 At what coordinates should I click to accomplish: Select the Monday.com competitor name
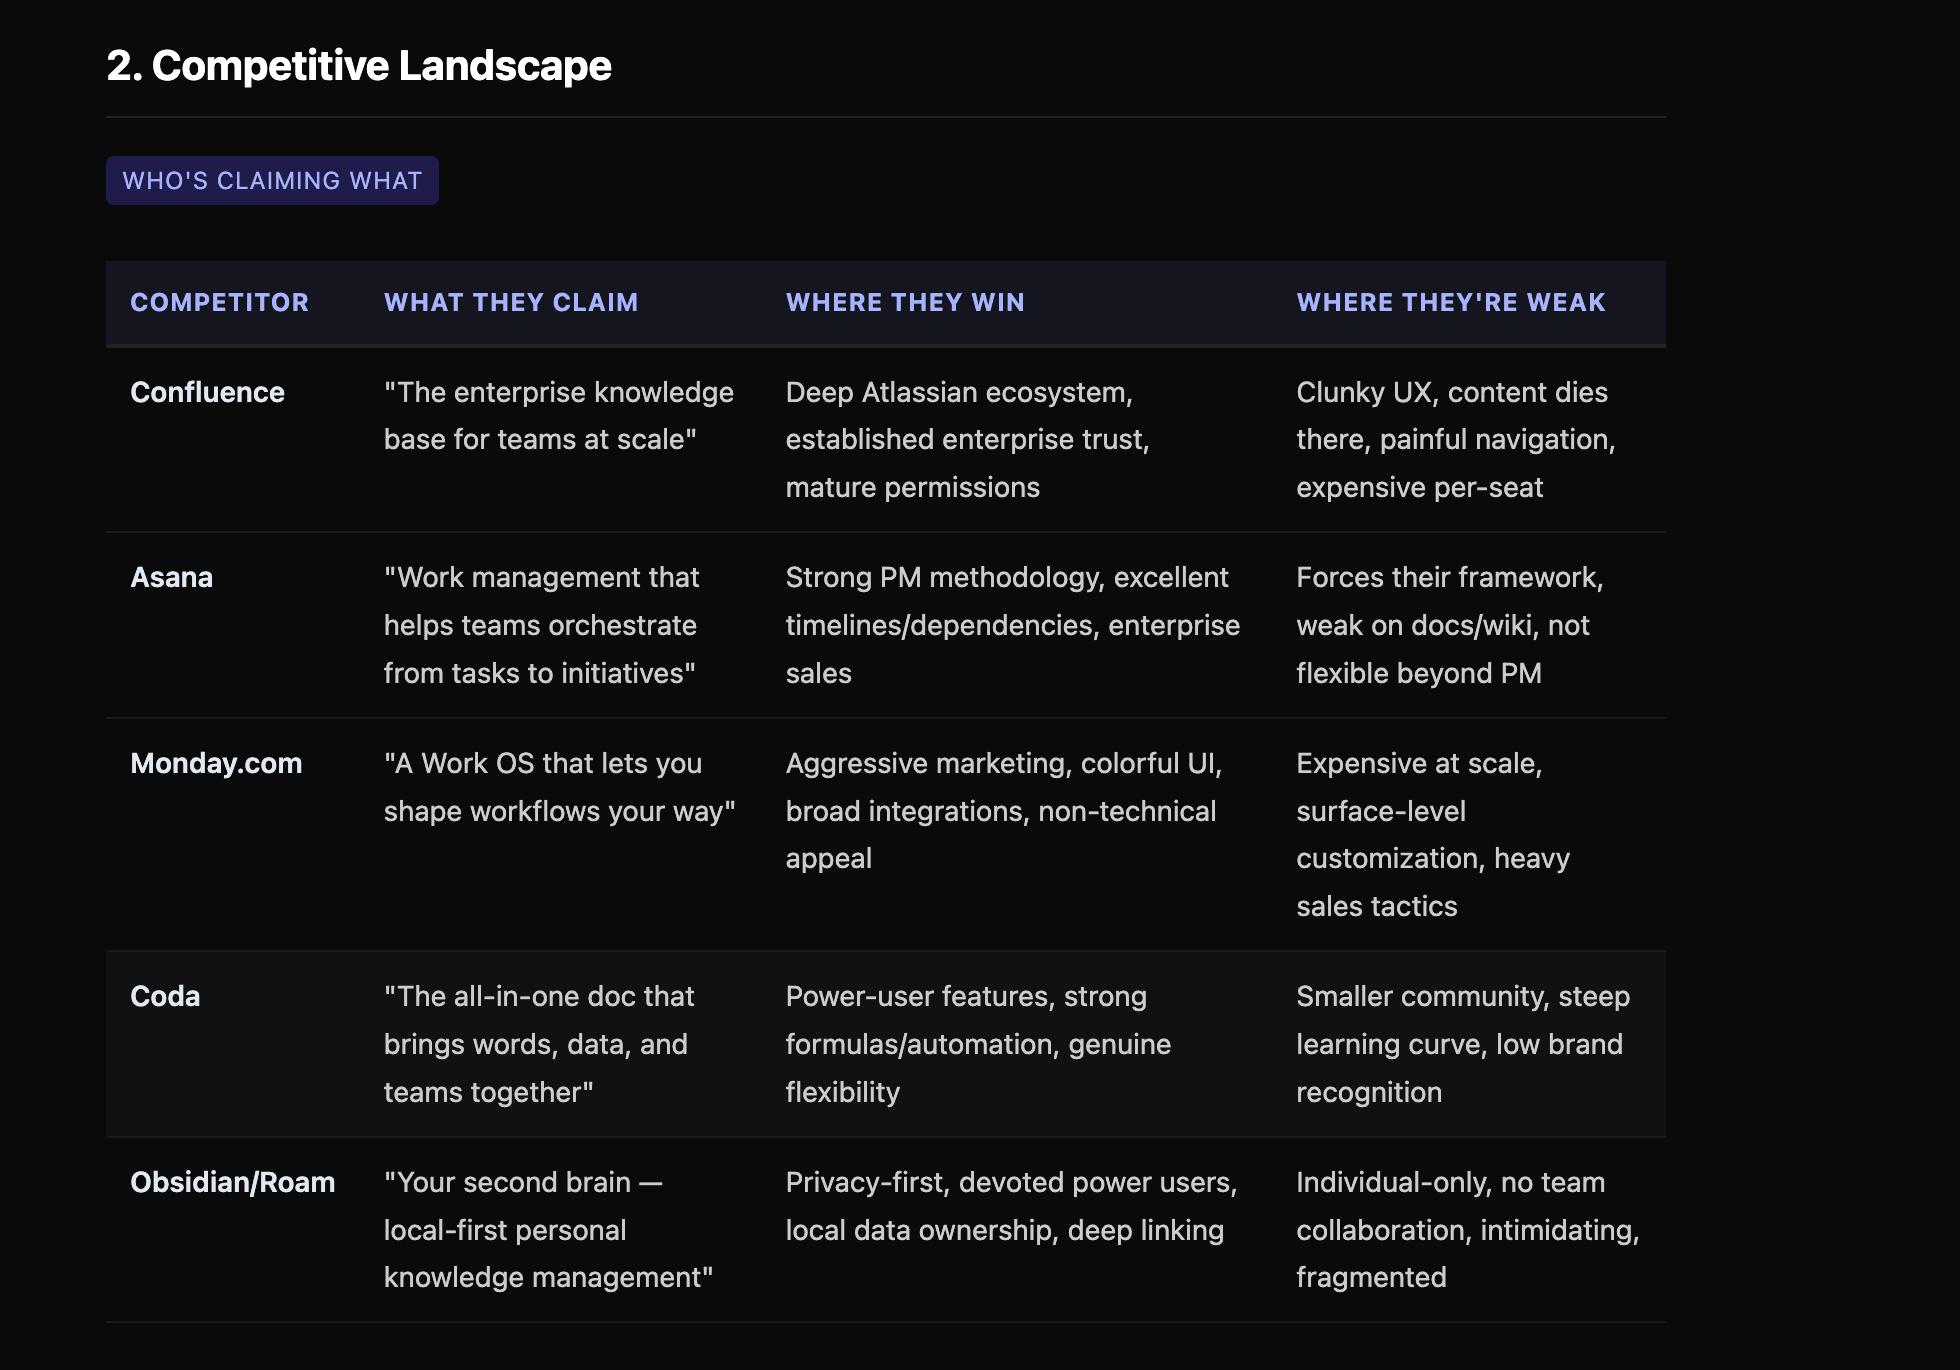216,764
